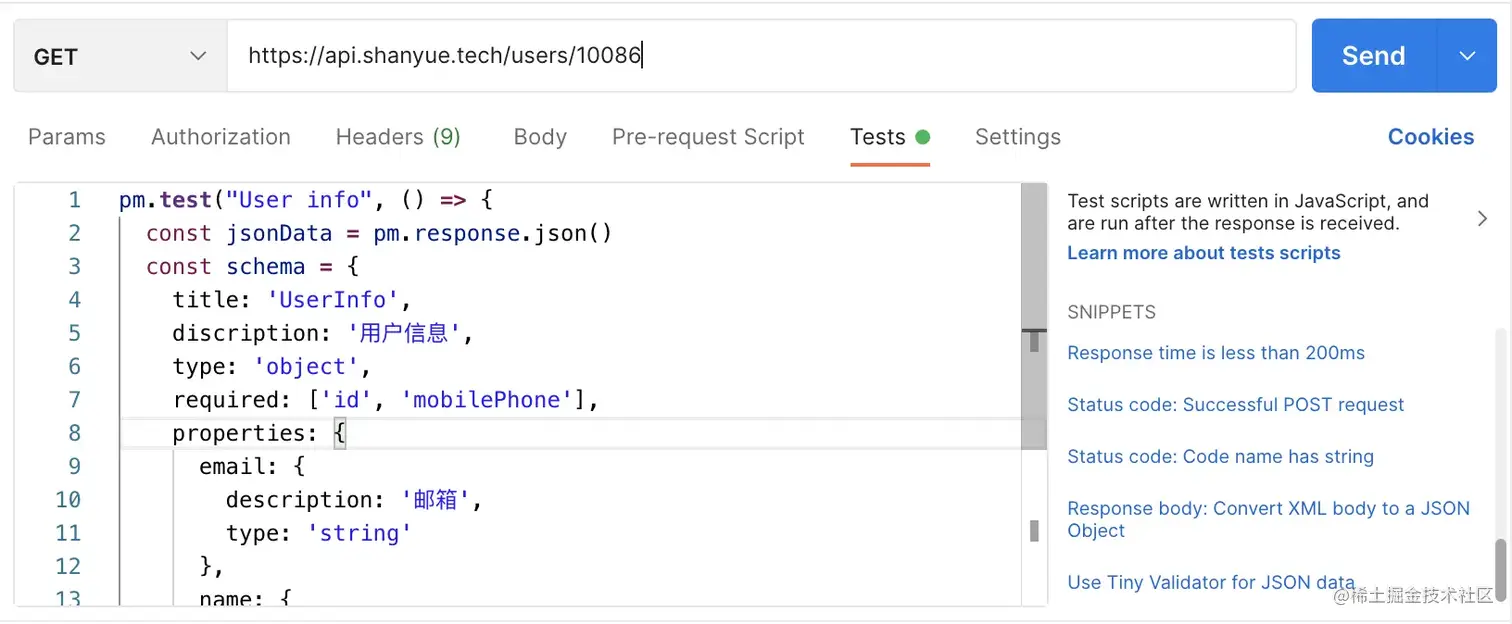Open the Send options dropdown arrow
The image size is (1512, 624).
tap(1467, 56)
